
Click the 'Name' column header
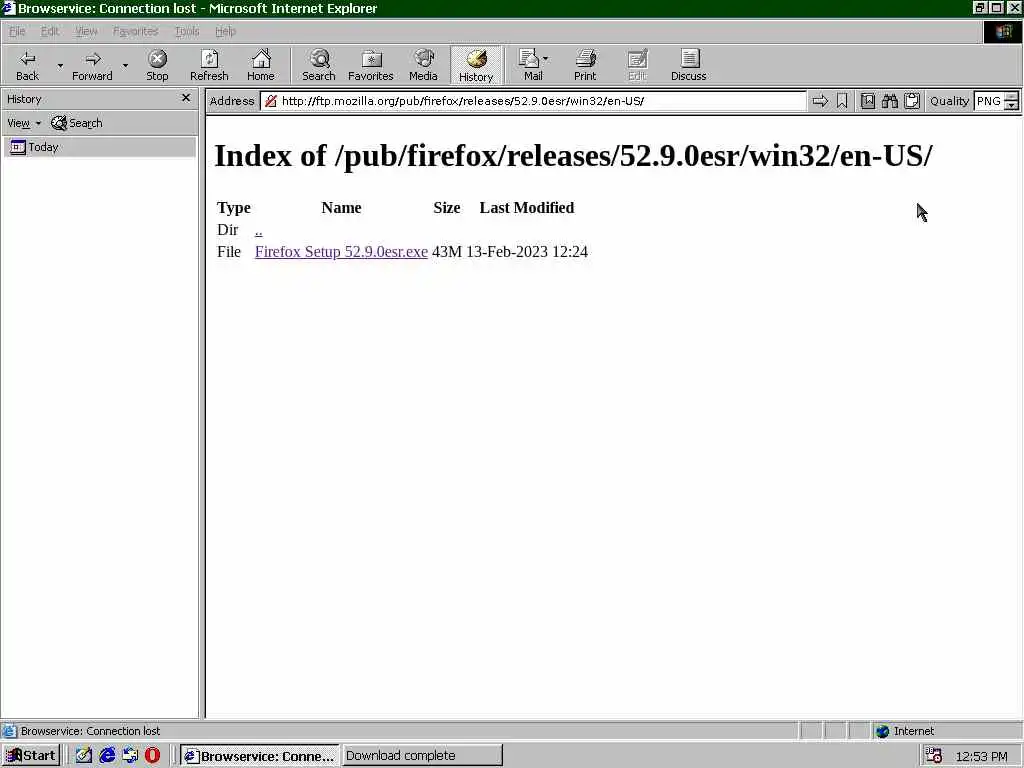[341, 208]
